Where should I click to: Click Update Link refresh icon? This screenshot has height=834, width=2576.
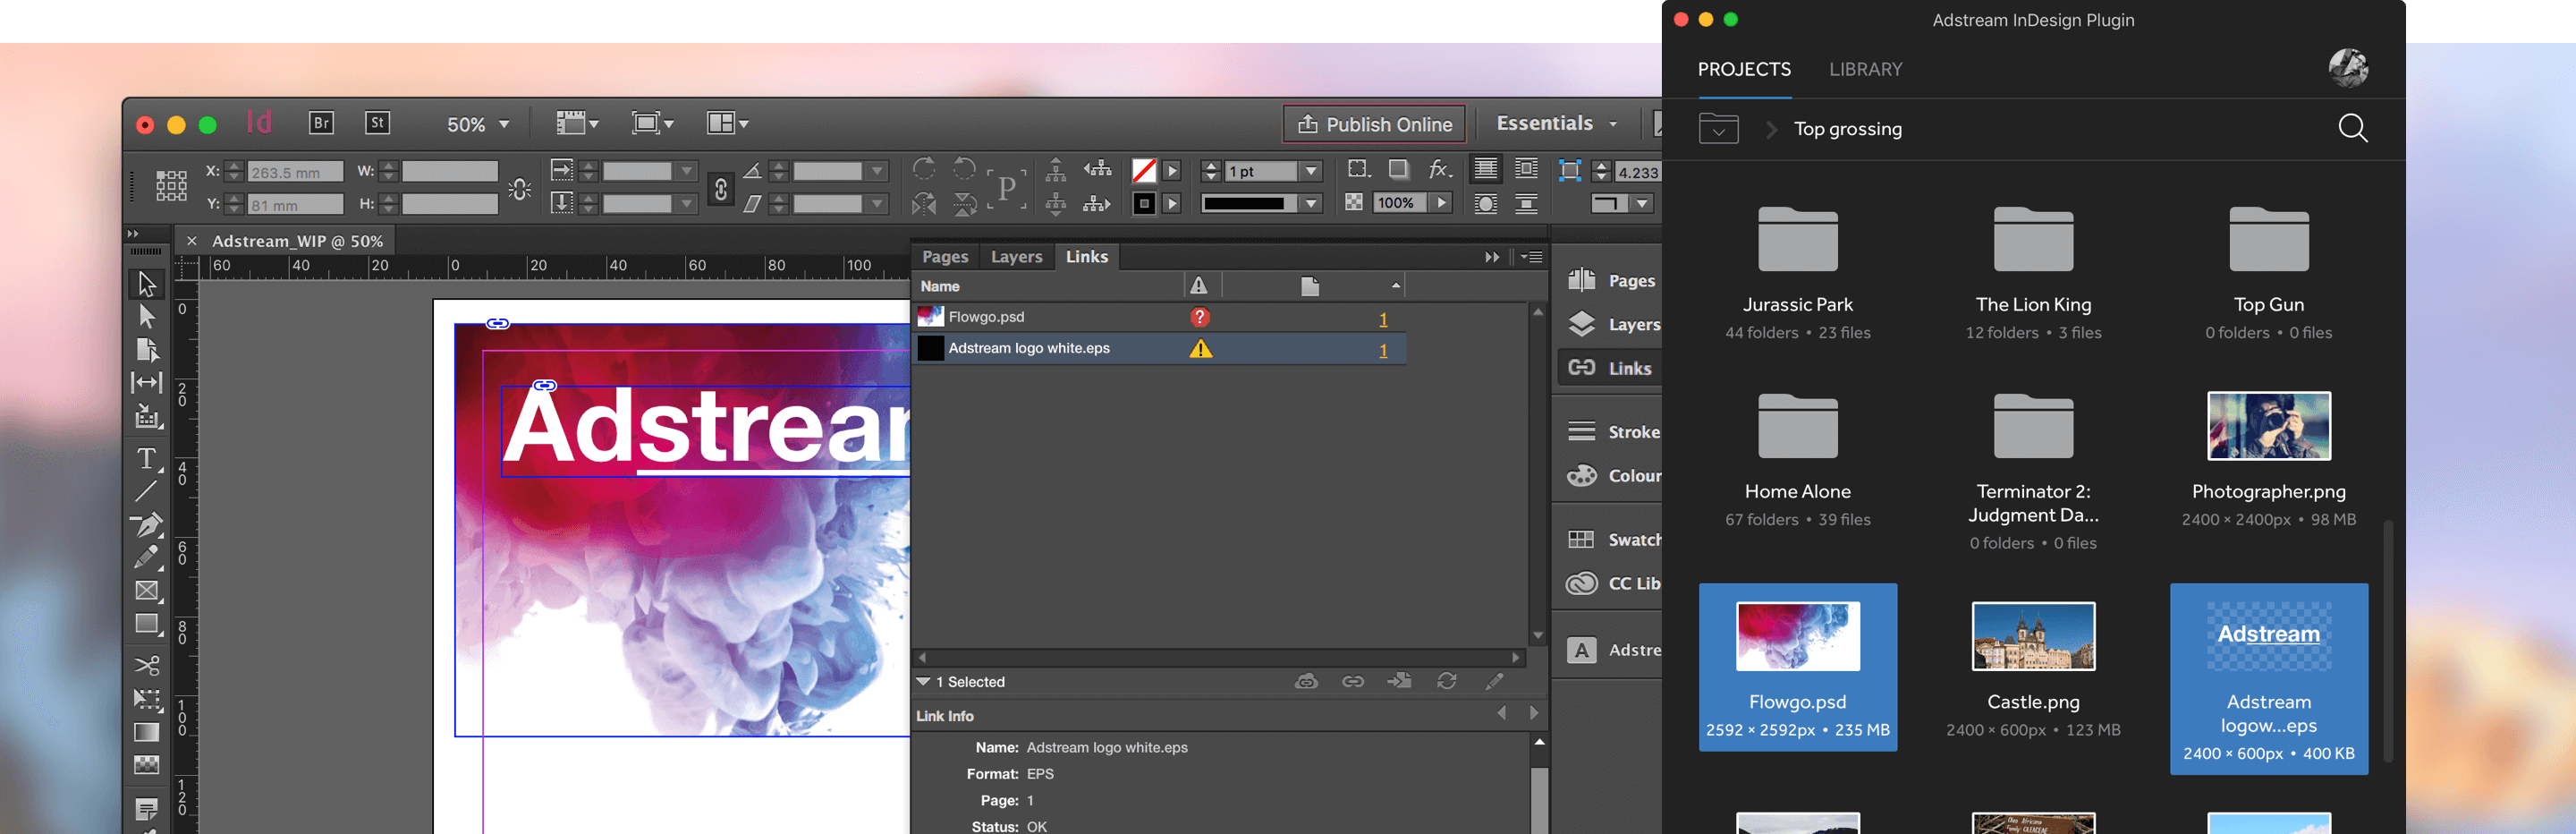pyautogui.click(x=1447, y=681)
